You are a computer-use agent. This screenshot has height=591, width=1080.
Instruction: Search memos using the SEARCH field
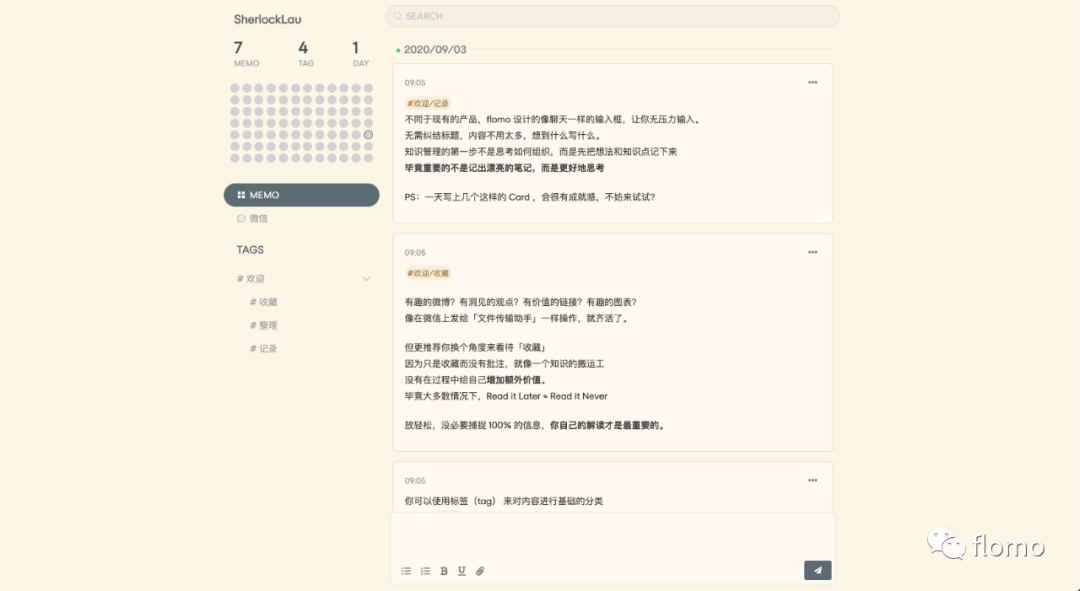(x=613, y=16)
